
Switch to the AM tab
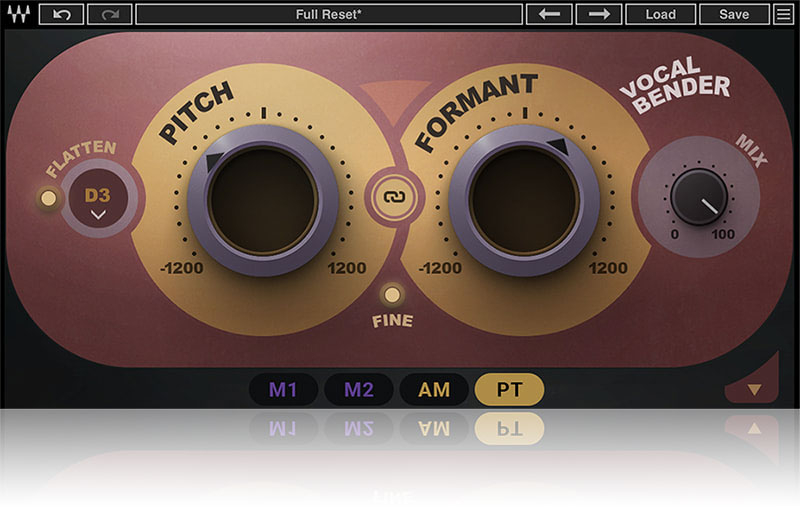(434, 389)
